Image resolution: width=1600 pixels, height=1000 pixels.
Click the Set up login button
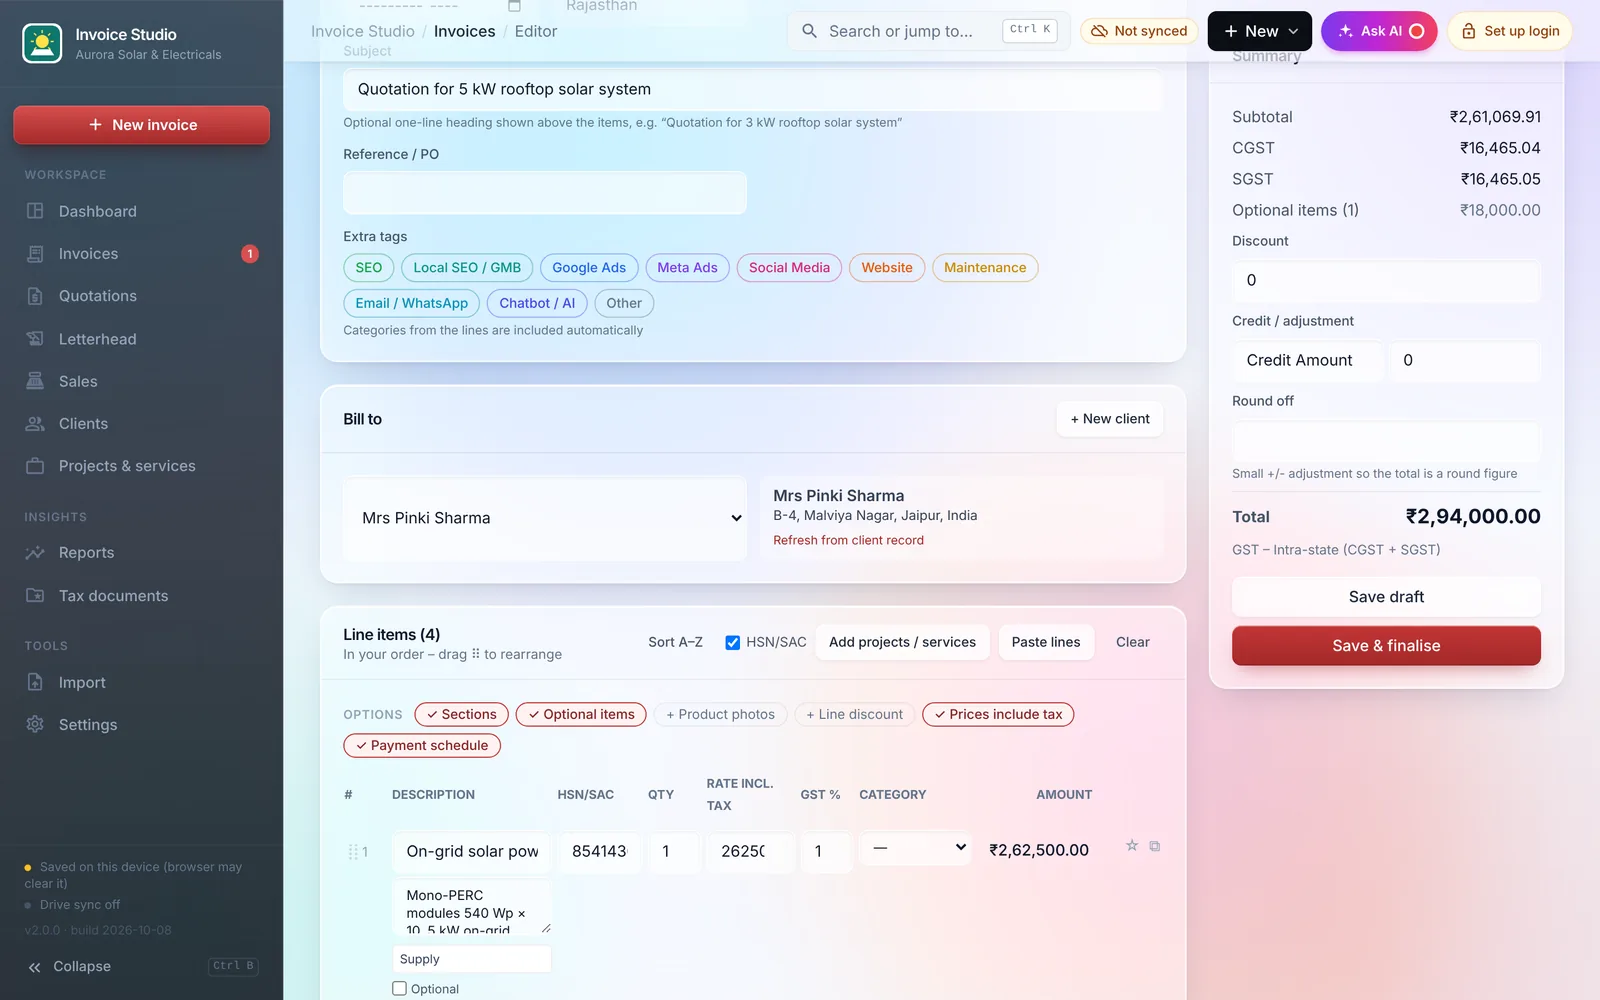[x=1510, y=31]
